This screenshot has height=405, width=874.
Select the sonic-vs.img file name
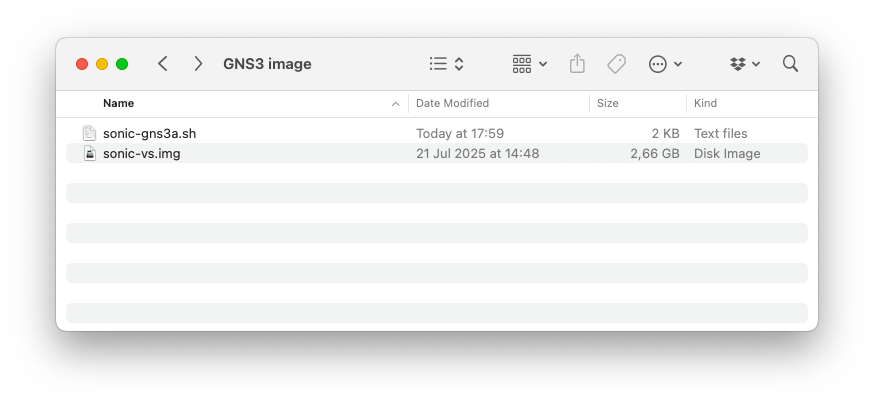[x=142, y=154]
